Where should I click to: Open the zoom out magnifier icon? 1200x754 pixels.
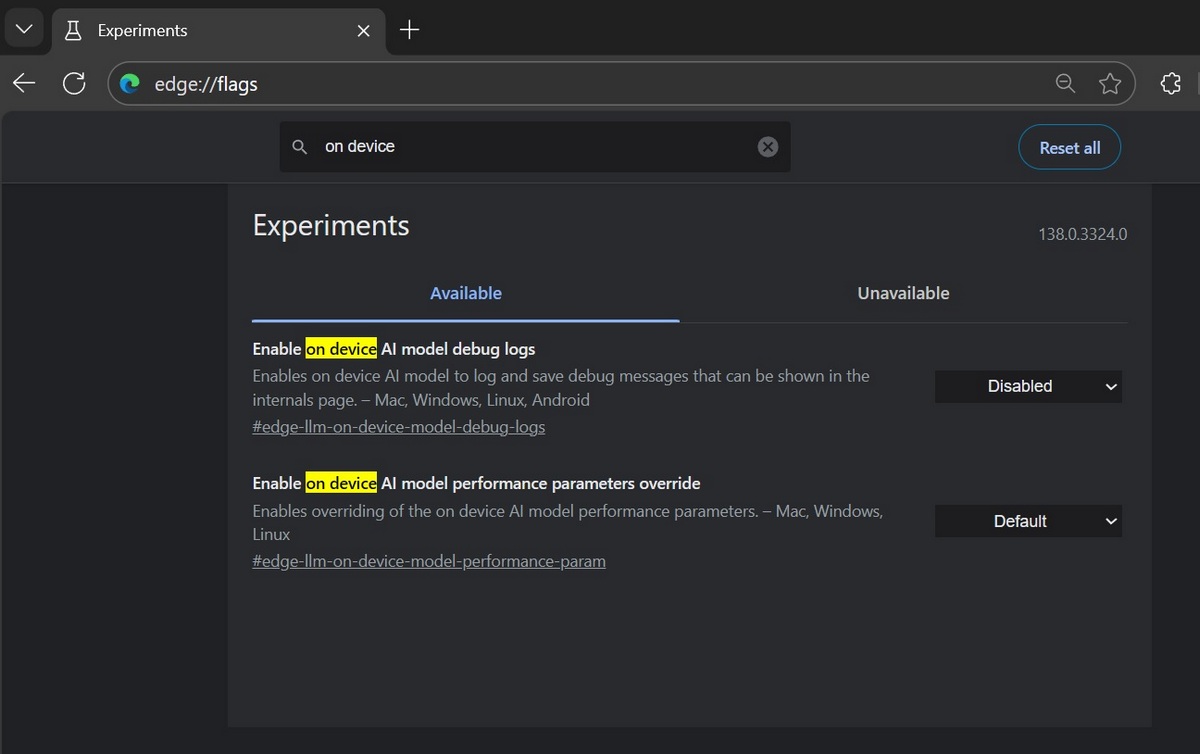tap(1065, 84)
